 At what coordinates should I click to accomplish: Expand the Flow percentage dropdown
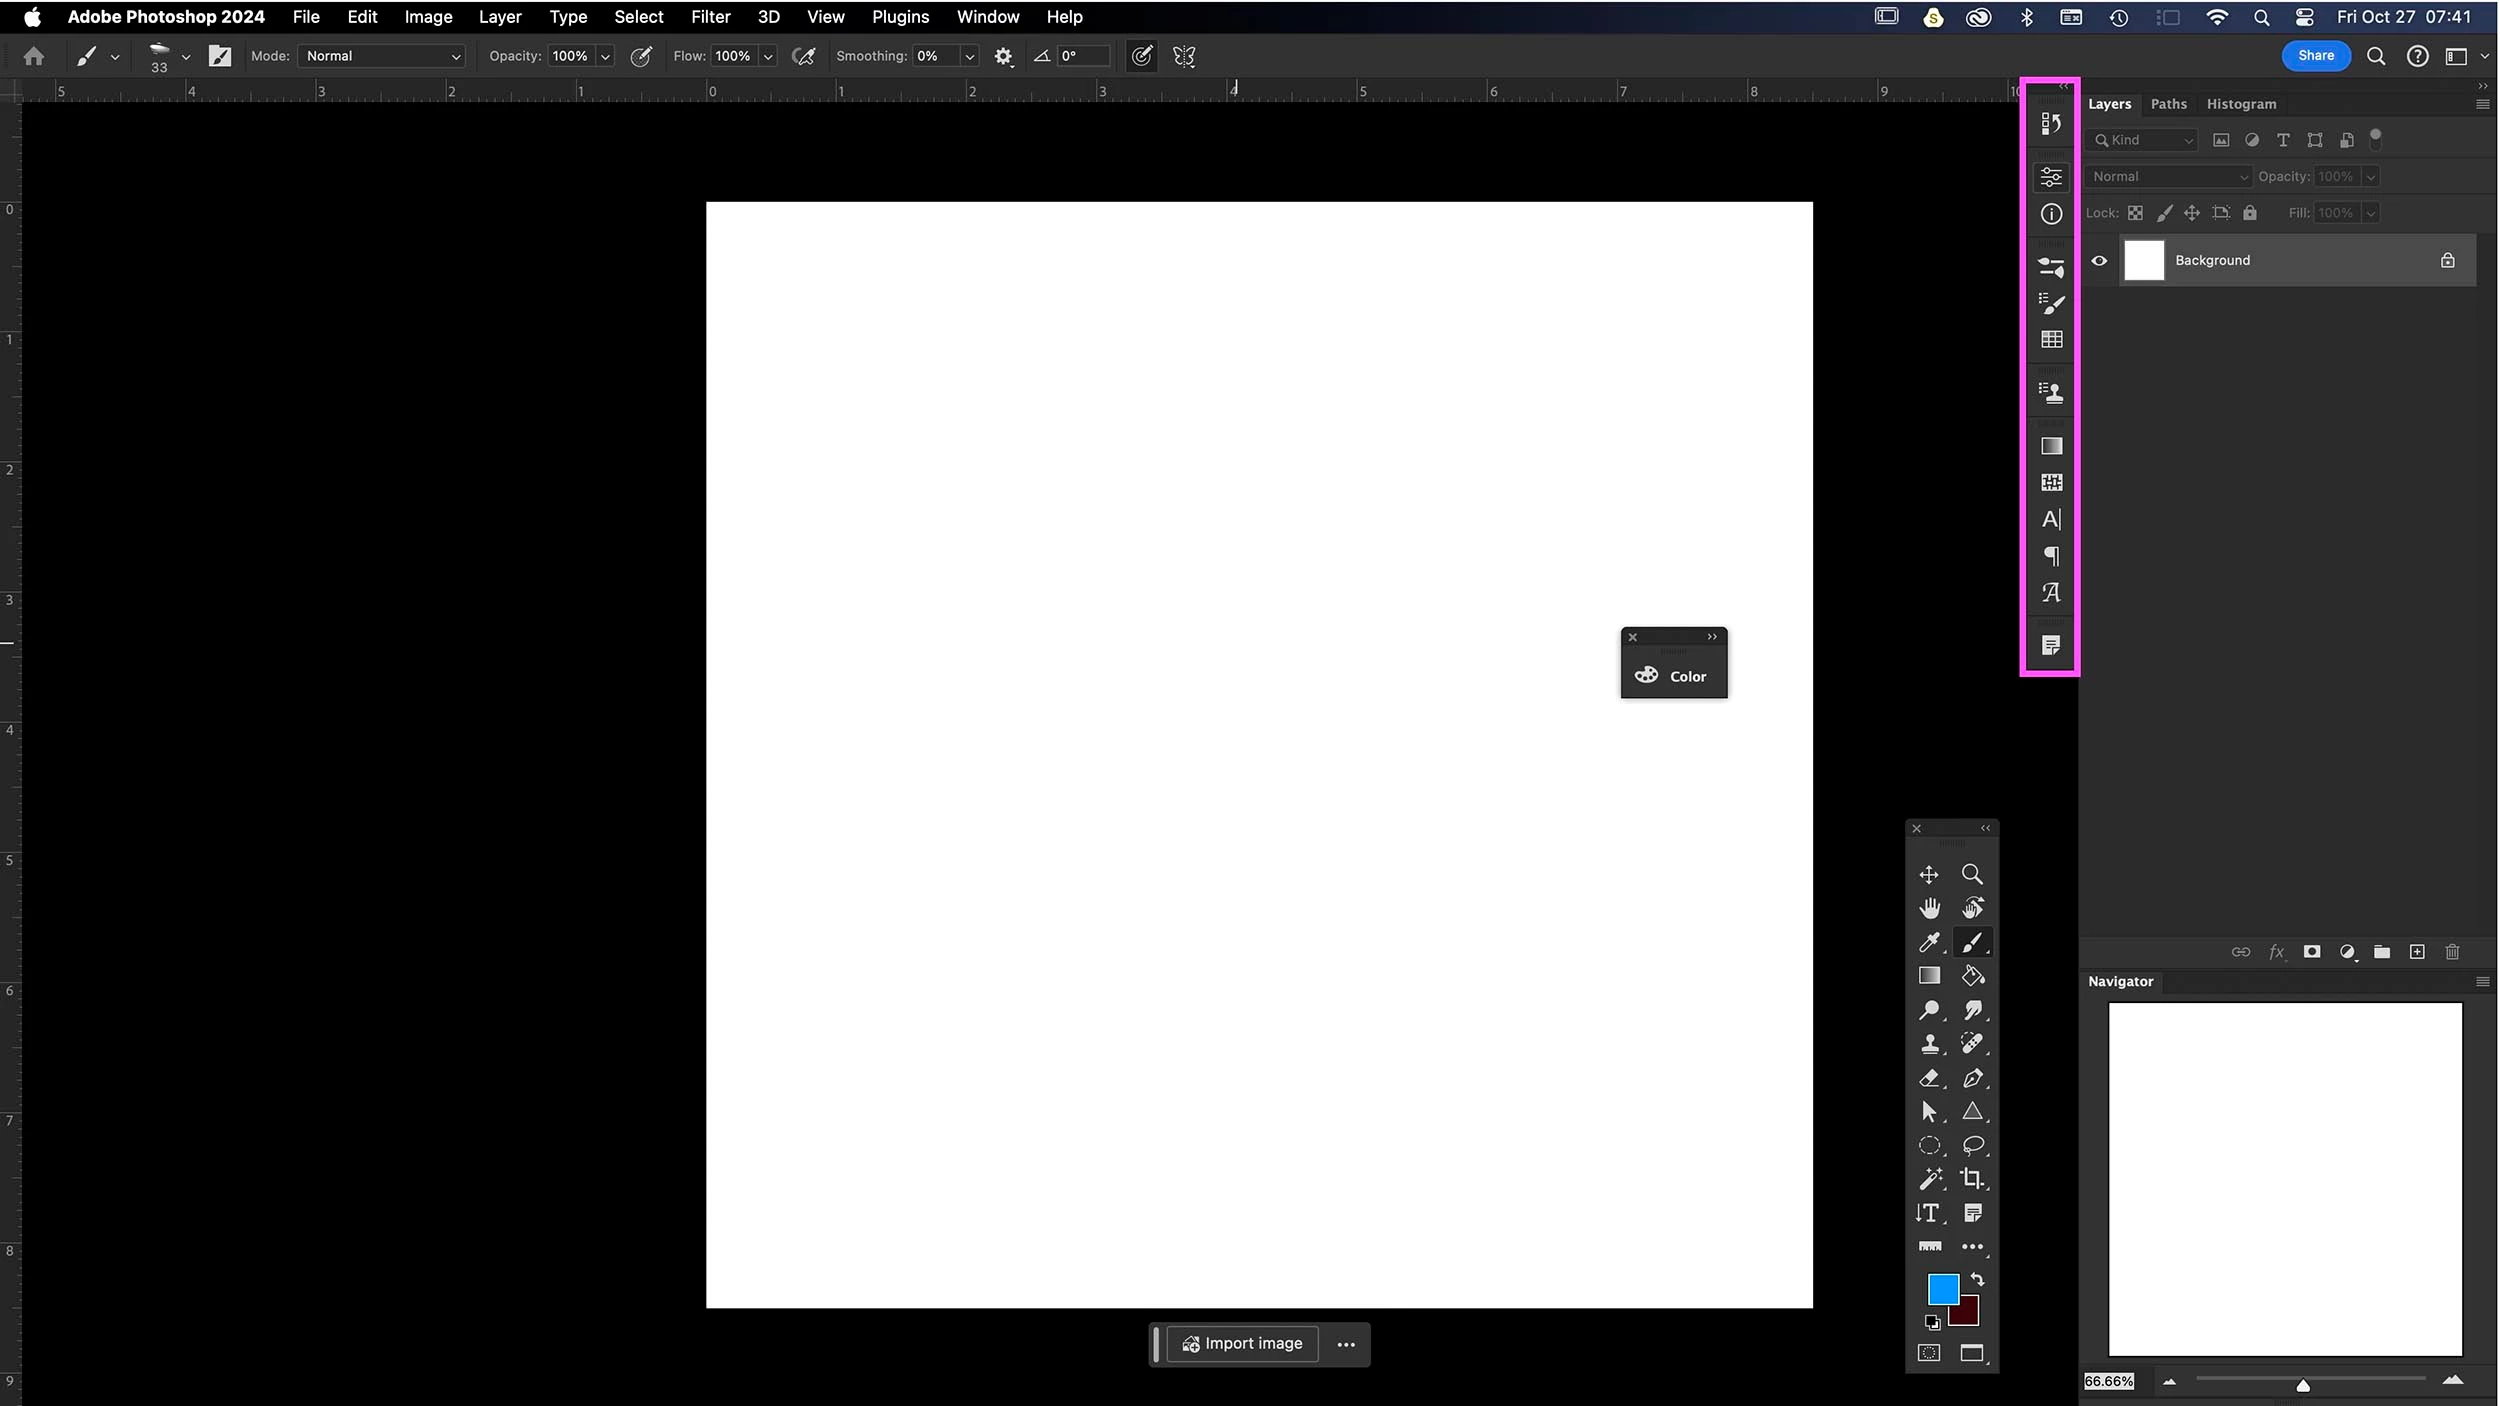pyautogui.click(x=768, y=57)
